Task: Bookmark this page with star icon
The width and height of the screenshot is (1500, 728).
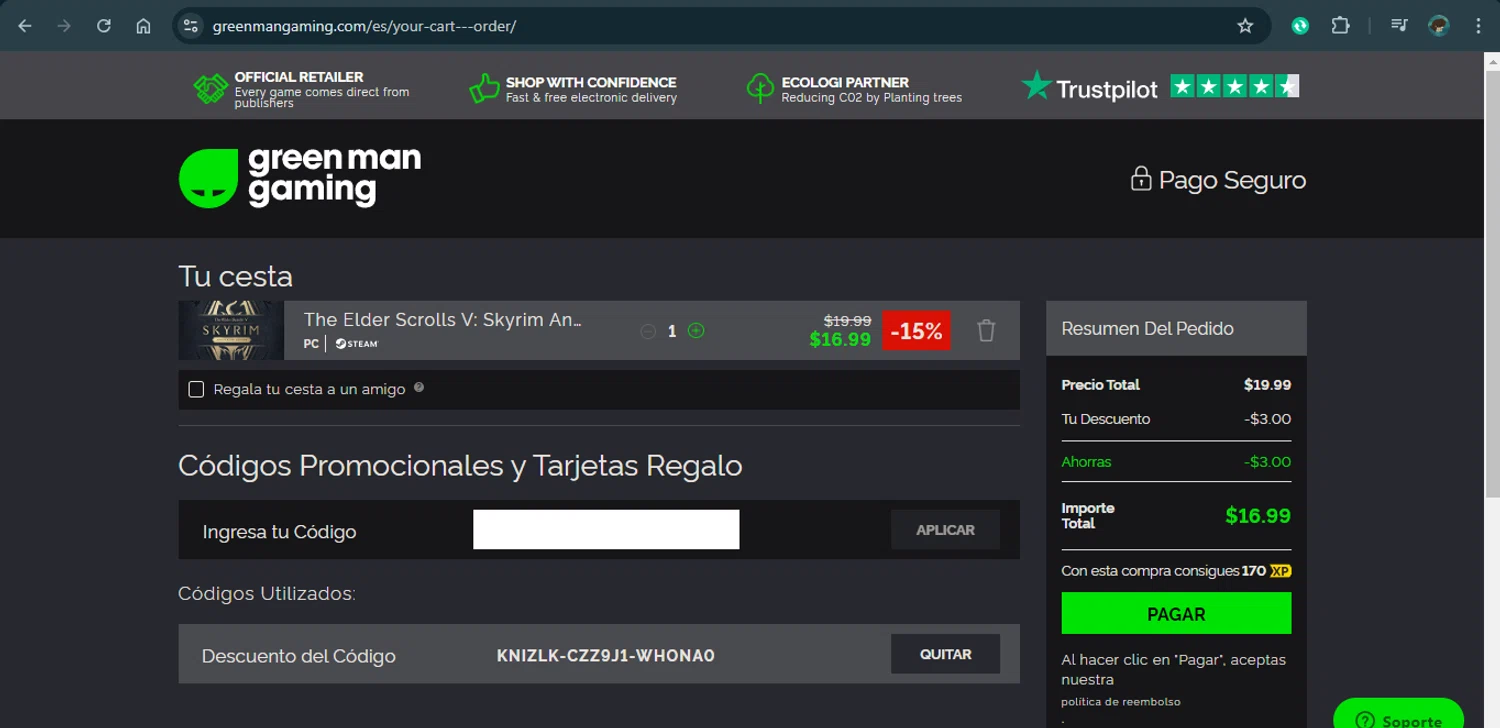Action: click(x=1245, y=26)
